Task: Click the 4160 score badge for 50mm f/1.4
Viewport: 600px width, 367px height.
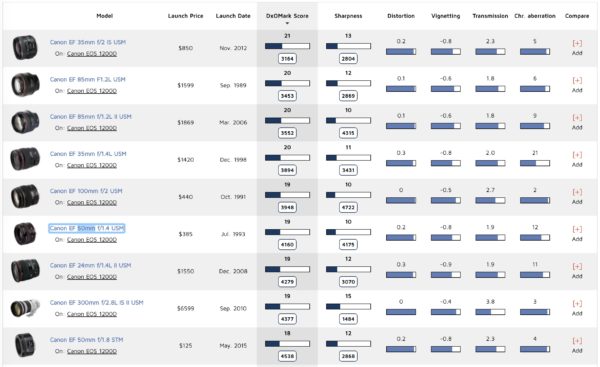Action: point(287,245)
